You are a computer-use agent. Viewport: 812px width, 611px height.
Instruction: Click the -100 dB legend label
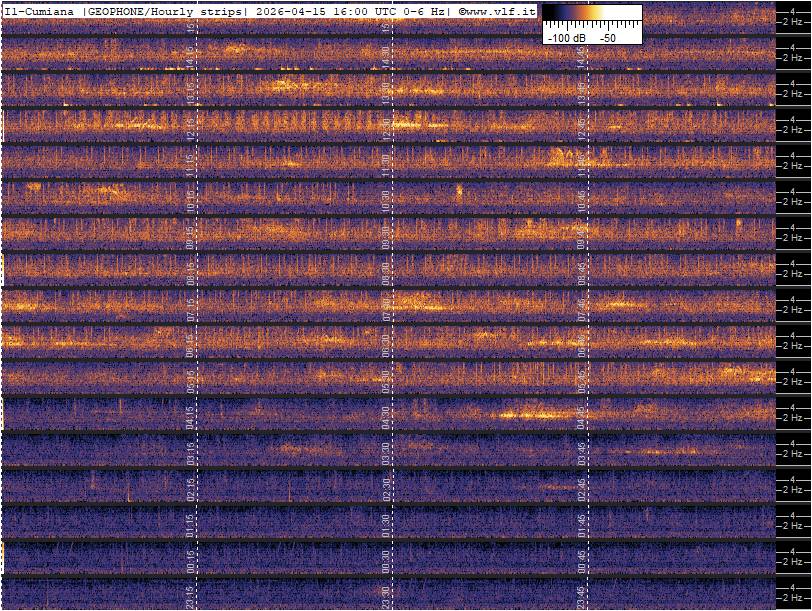566,37
